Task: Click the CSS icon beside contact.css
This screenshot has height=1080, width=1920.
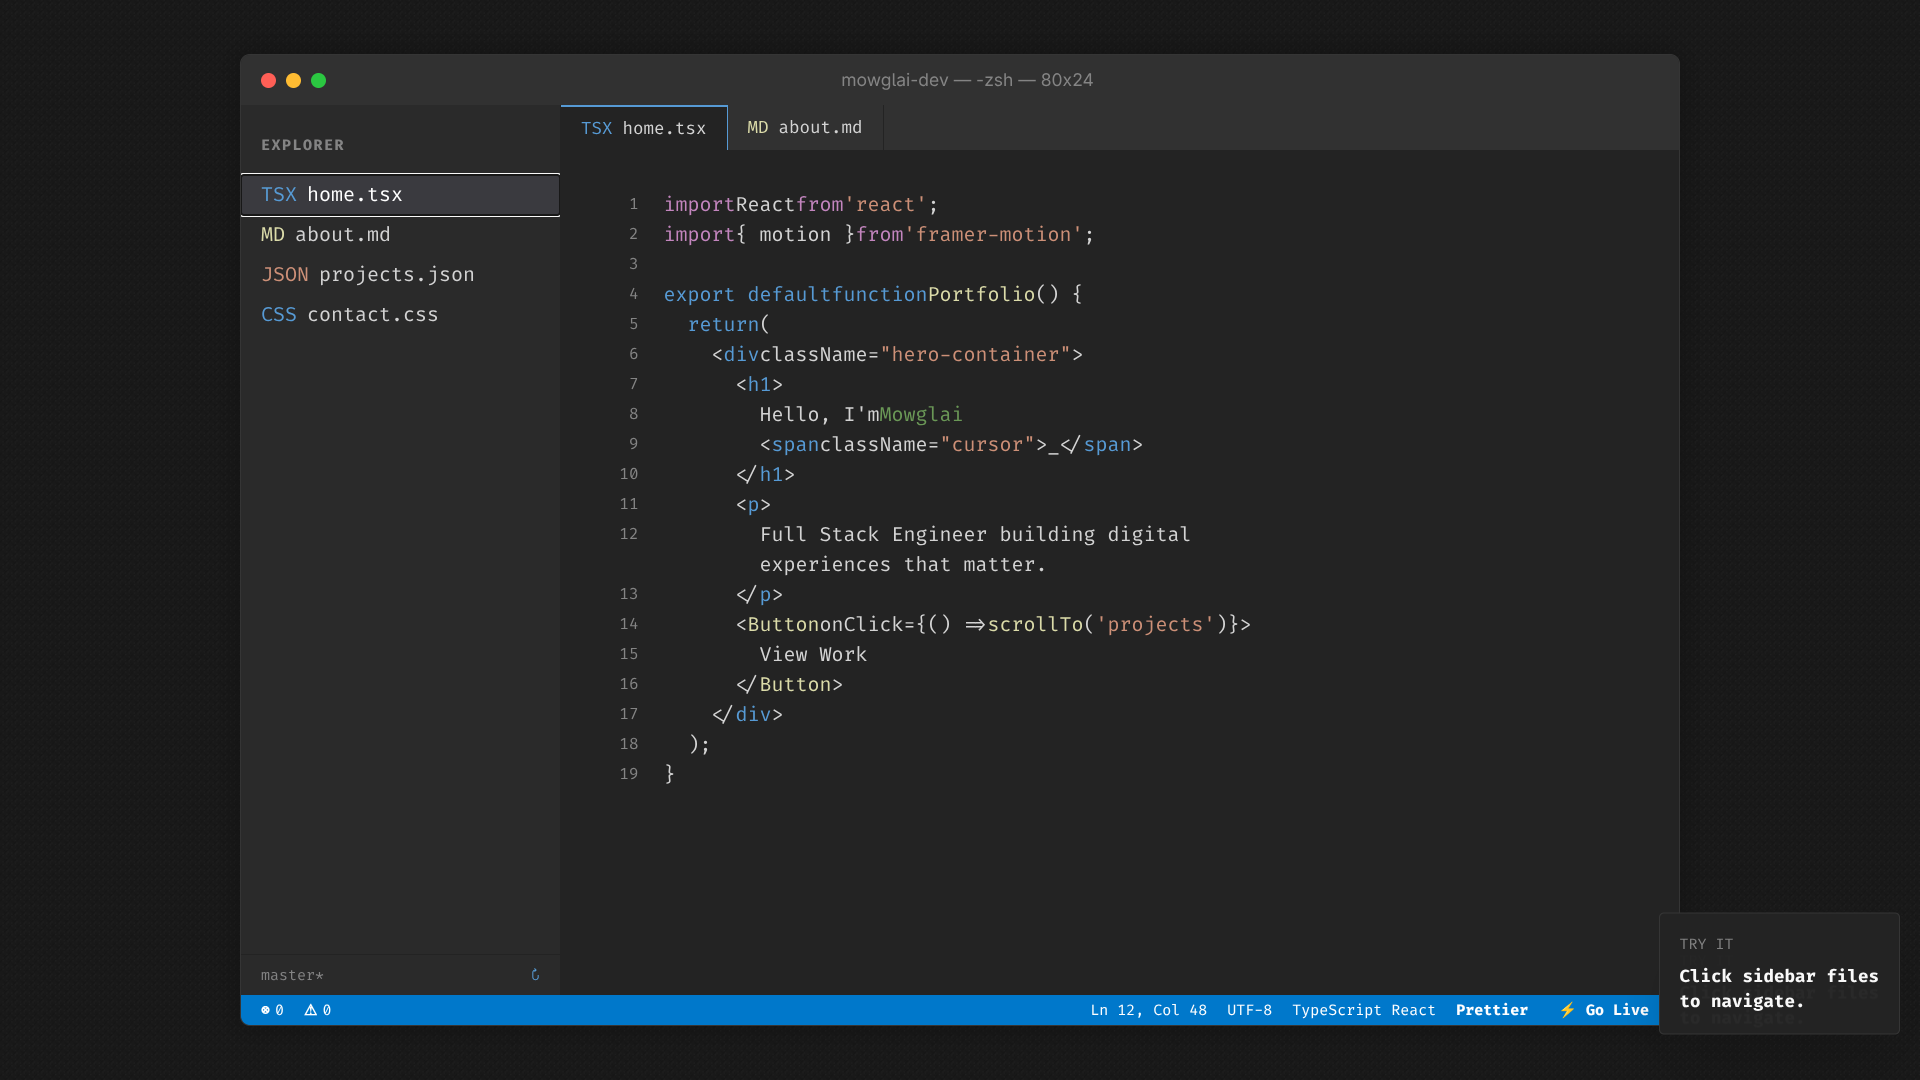Action: pos(279,314)
